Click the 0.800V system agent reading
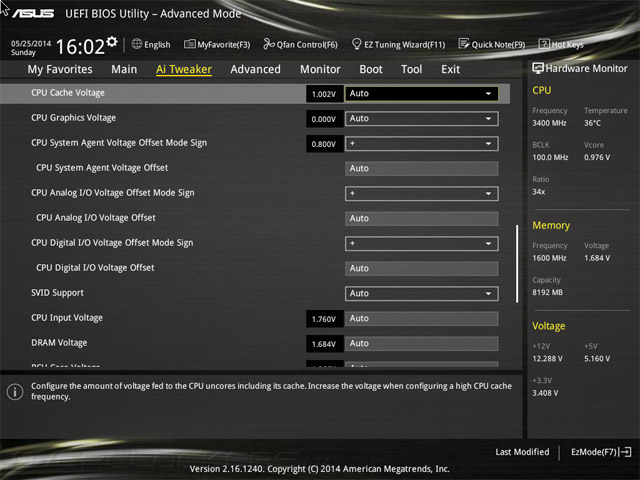 [324, 144]
